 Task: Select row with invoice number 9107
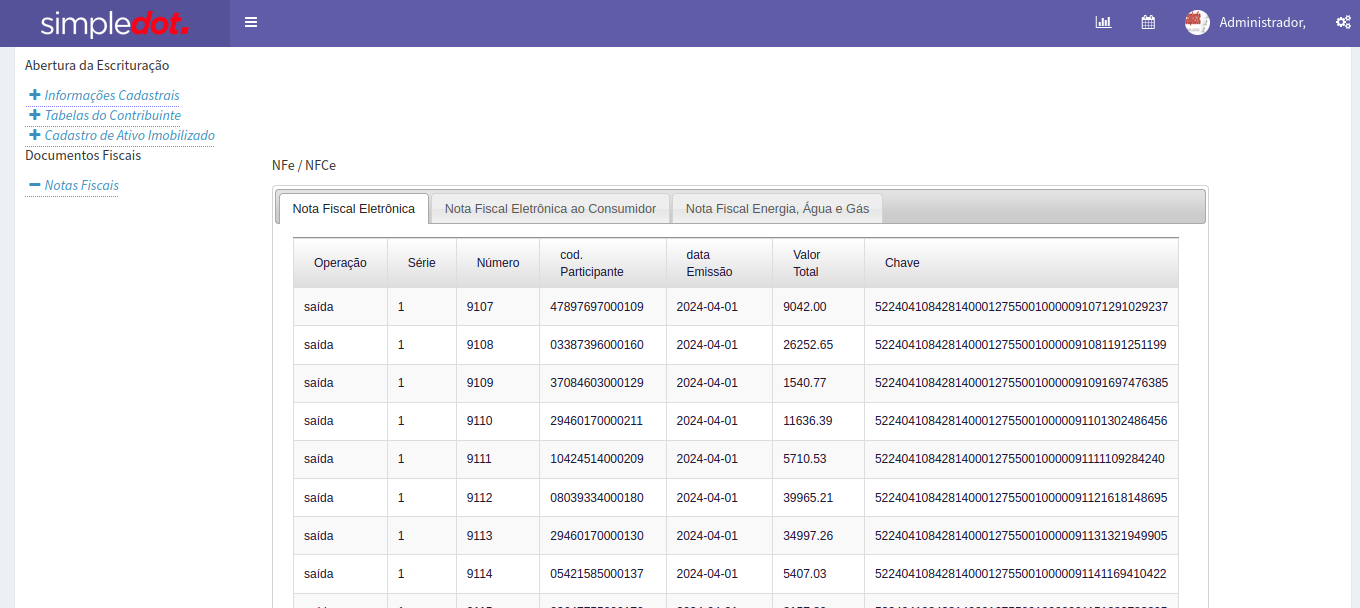(x=480, y=307)
